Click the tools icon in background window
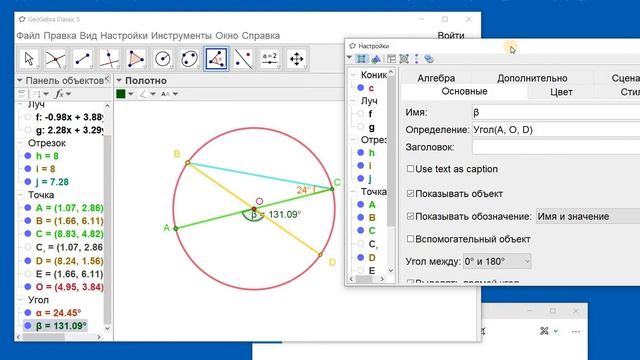The image size is (640, 360). tap(544, 331)
